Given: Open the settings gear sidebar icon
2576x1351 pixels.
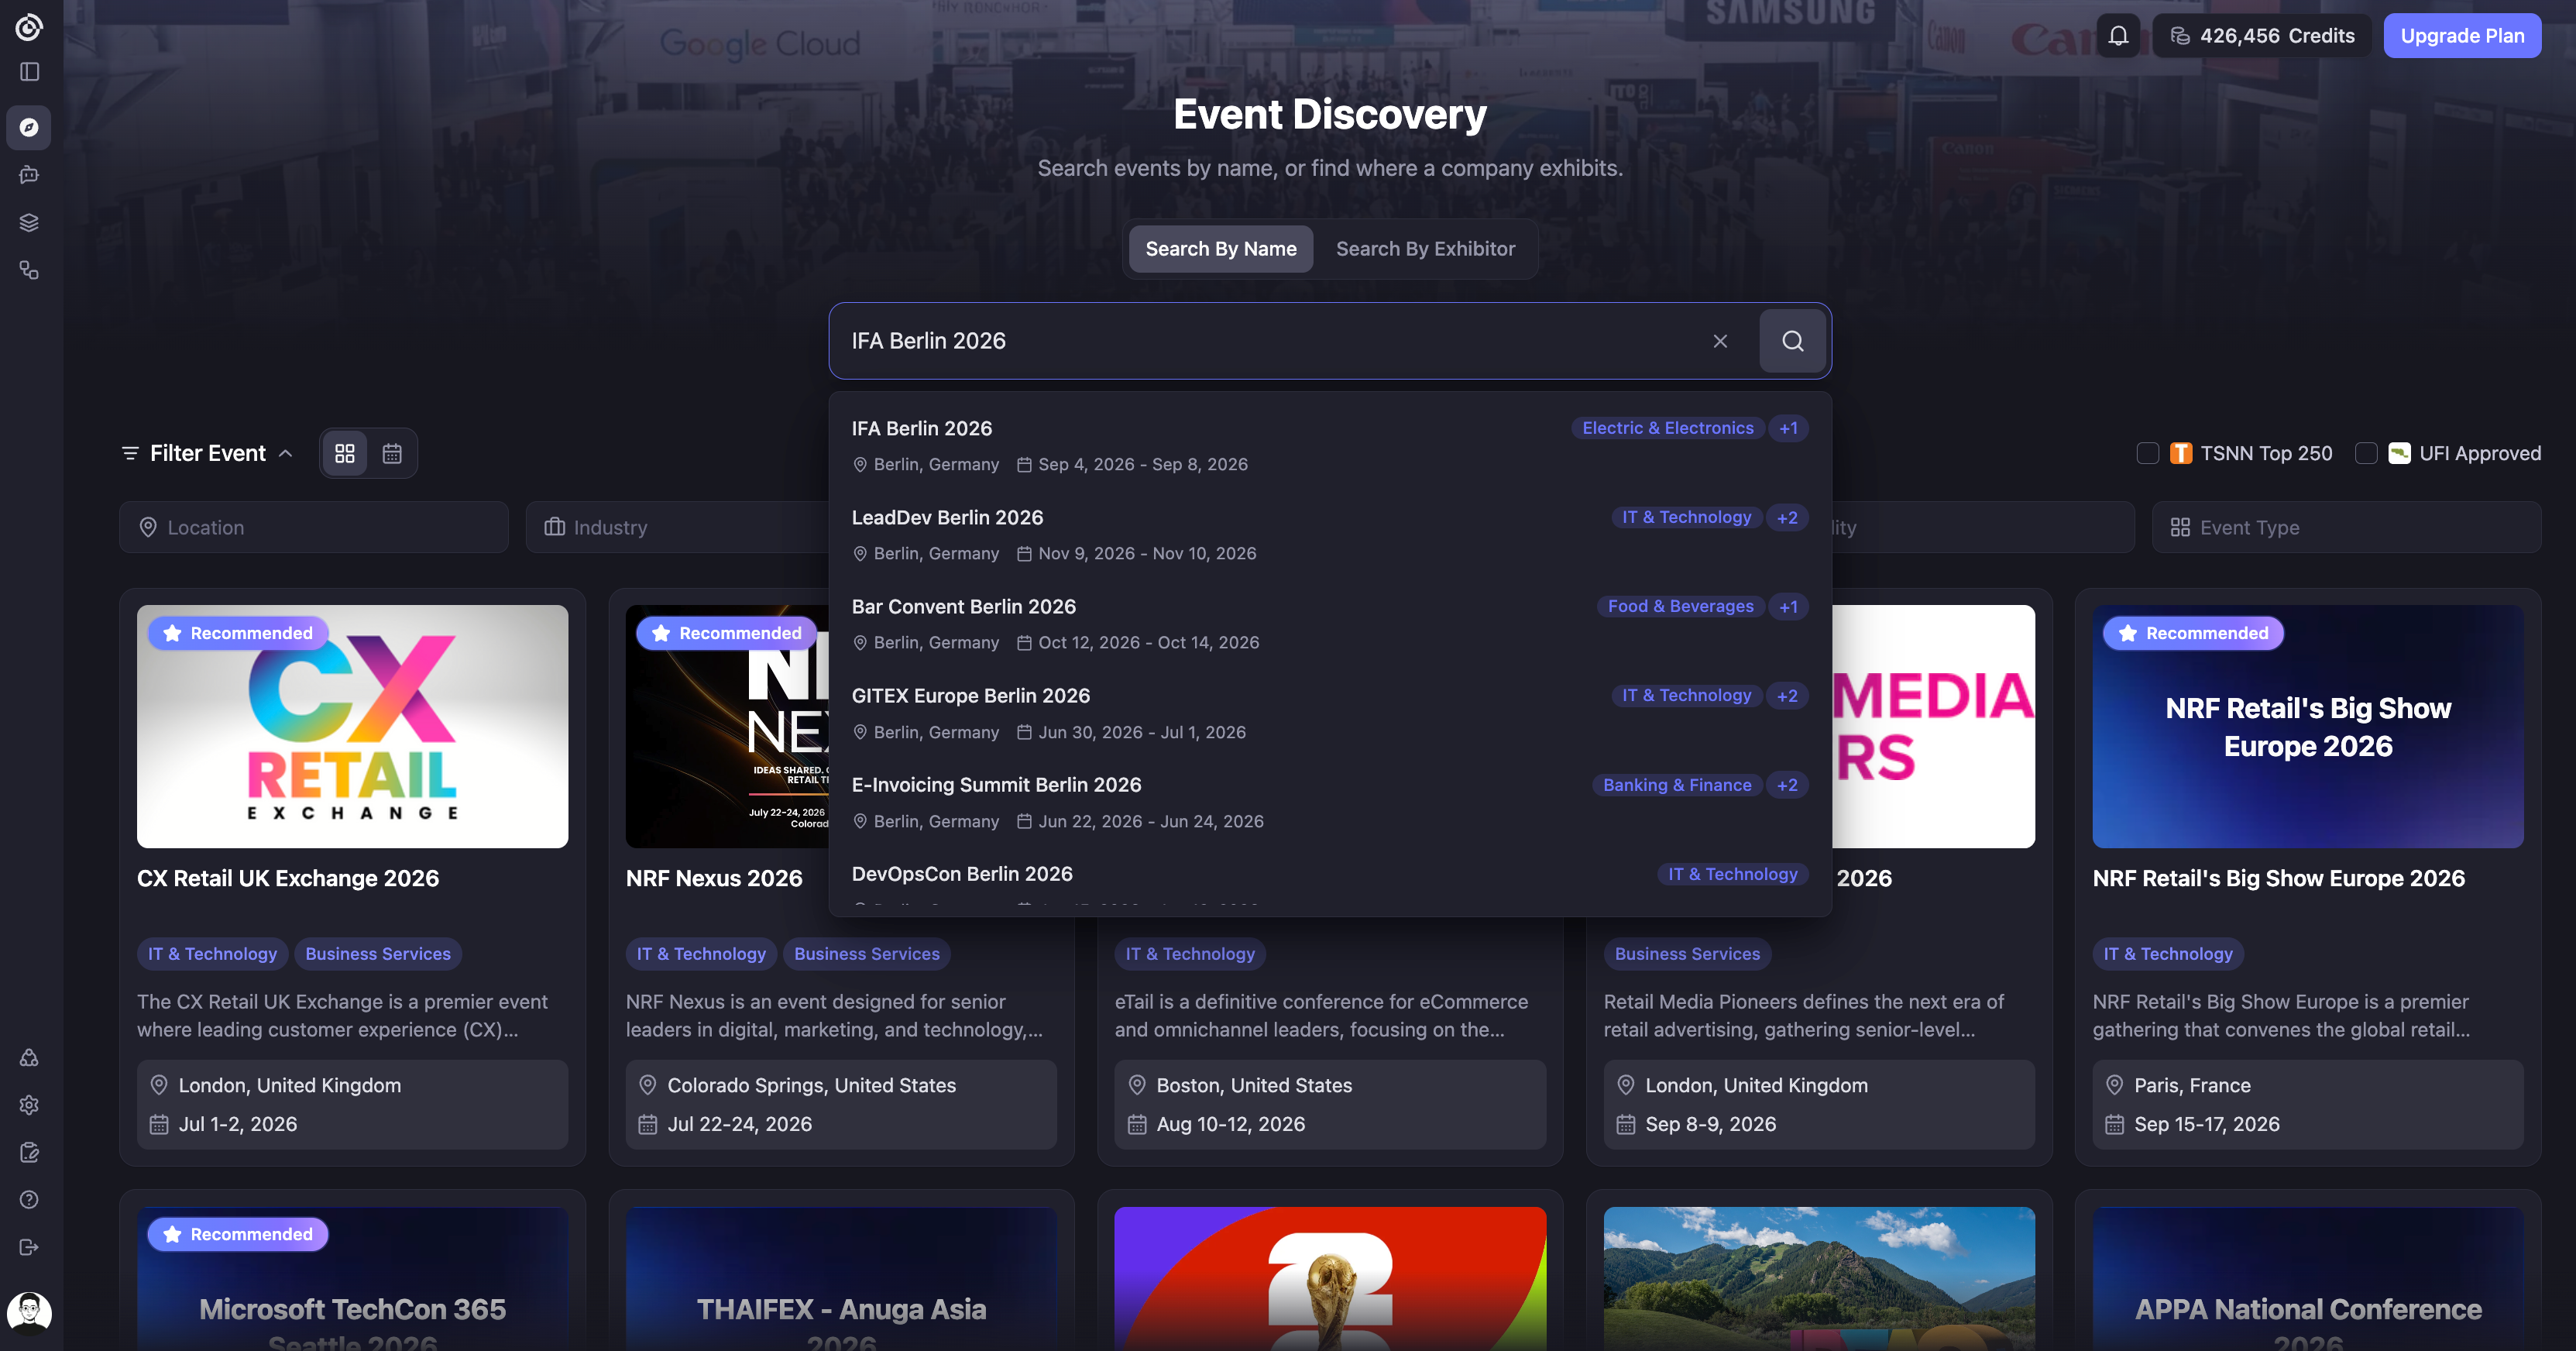Looking at the screenshot, I should pos(29,1105).
